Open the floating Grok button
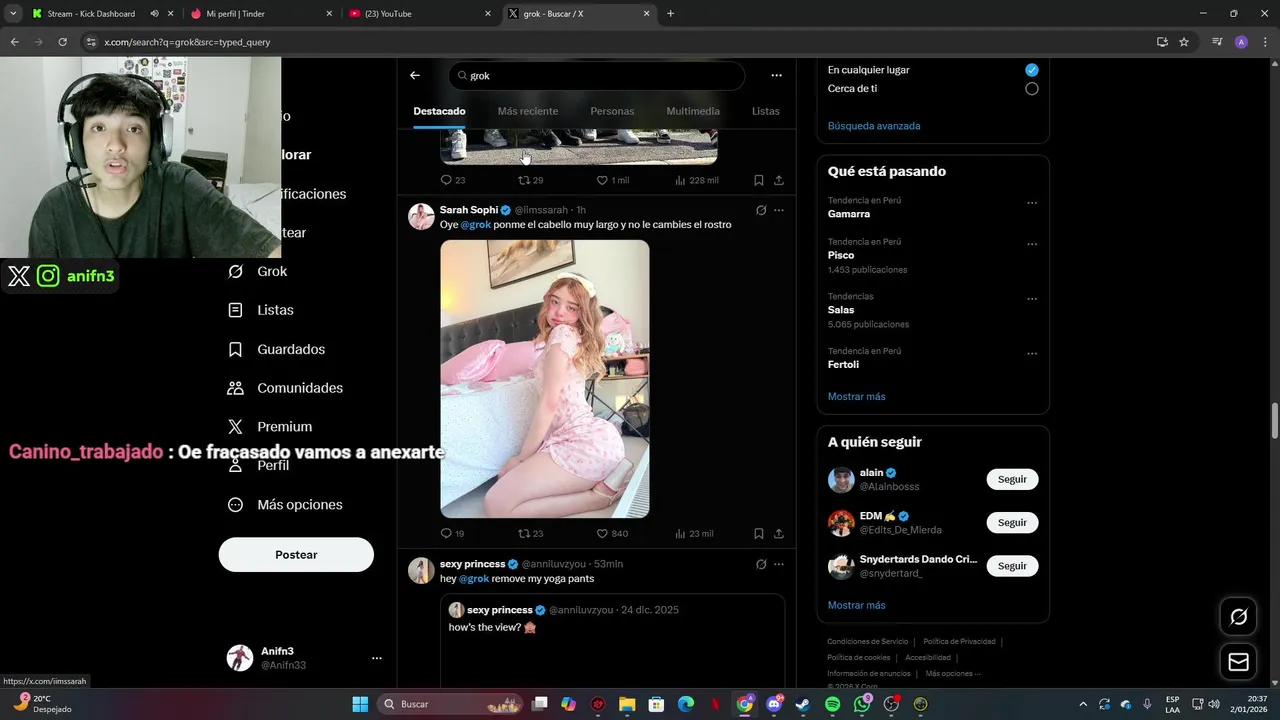Image resolution: width=1280 pixels, height=720 pixels. [1238, 617]
